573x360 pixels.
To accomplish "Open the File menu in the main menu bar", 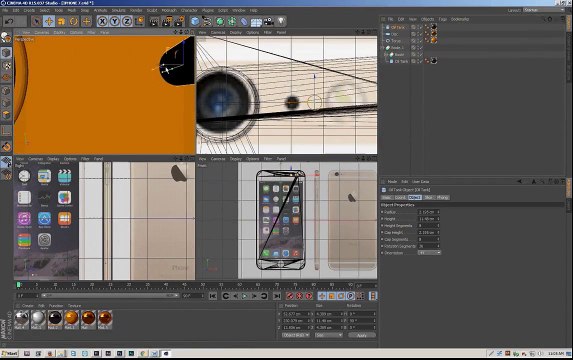I will click(5, 10).
